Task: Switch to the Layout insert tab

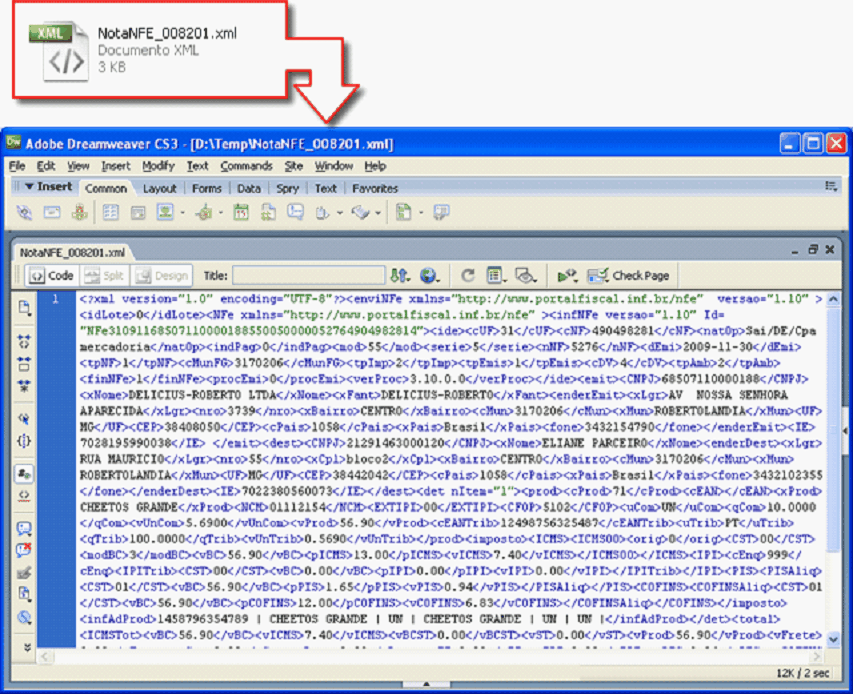Action: (160, 188)
